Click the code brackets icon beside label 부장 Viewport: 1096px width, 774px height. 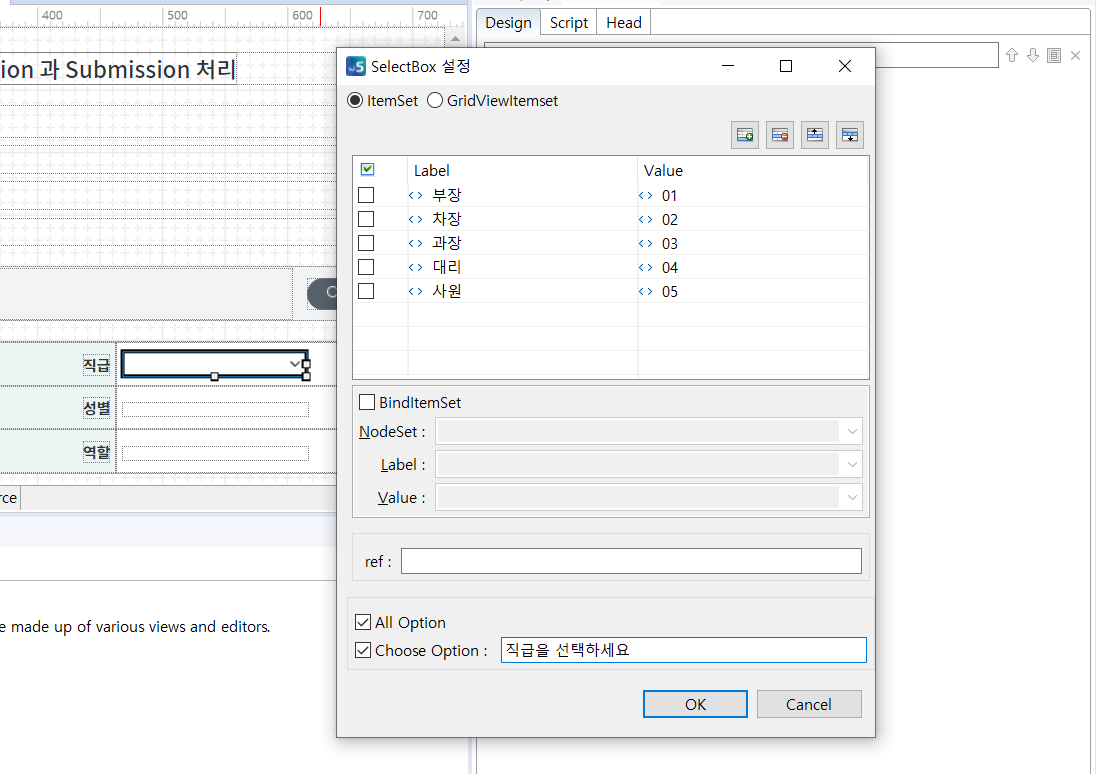(415, 196)
